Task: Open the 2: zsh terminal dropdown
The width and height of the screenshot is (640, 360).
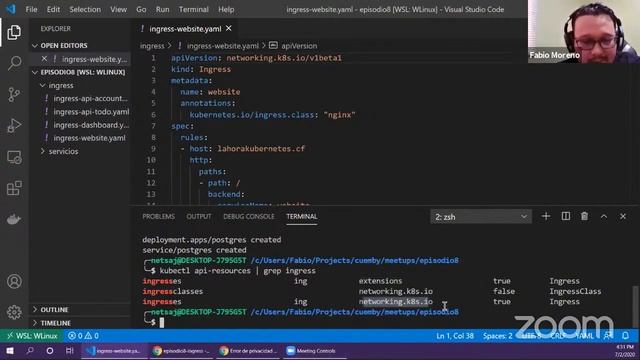Action: (481, 217)
